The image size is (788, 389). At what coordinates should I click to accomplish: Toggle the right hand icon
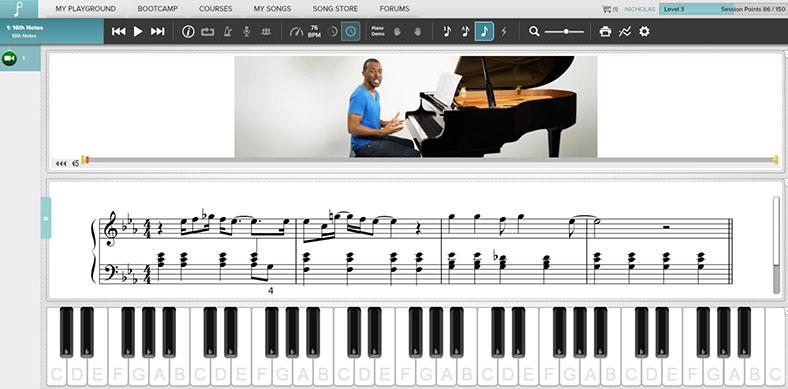[x=417, y=32]
